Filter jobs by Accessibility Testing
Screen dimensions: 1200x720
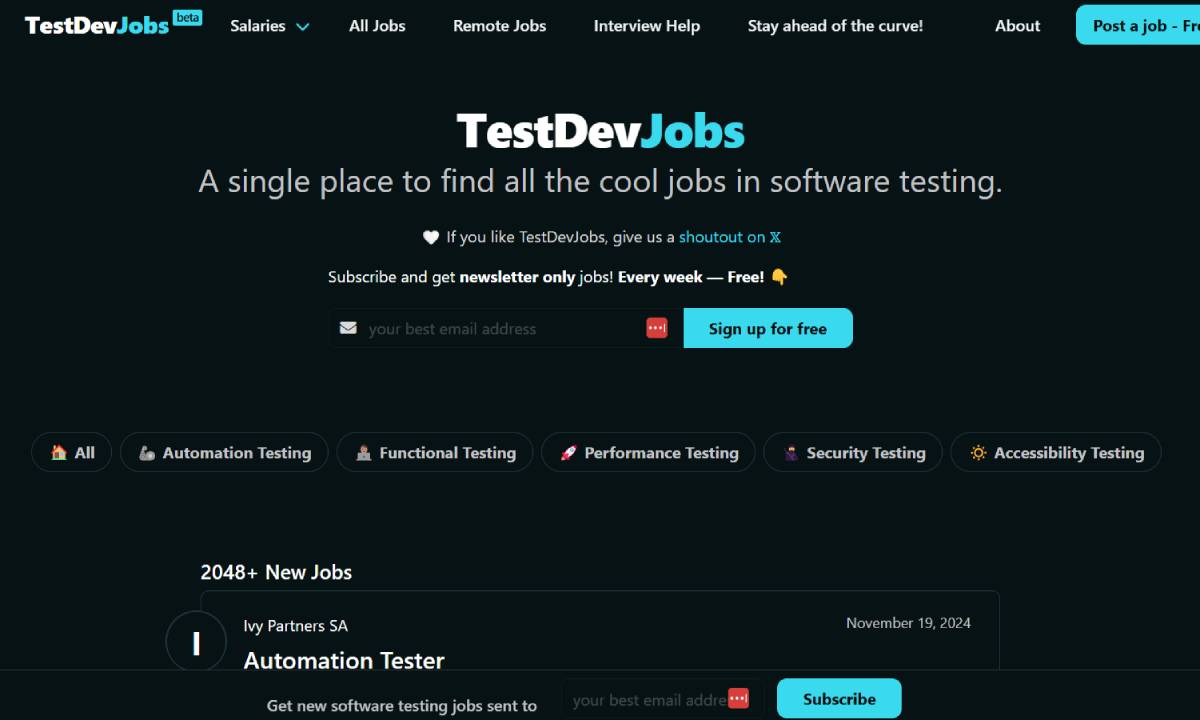click(x=1056, y=452)
